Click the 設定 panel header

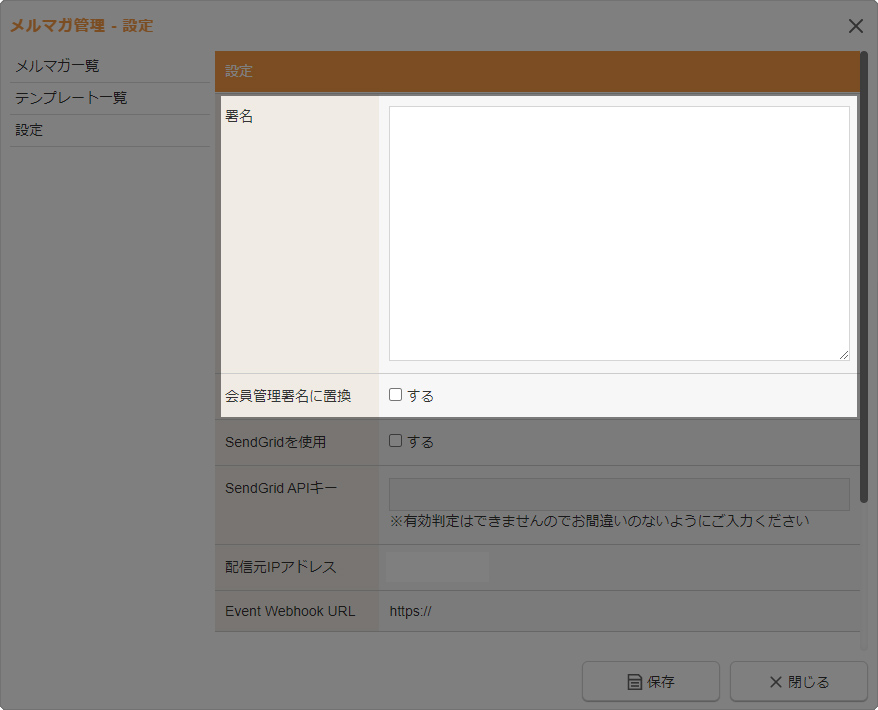[537, 72]
